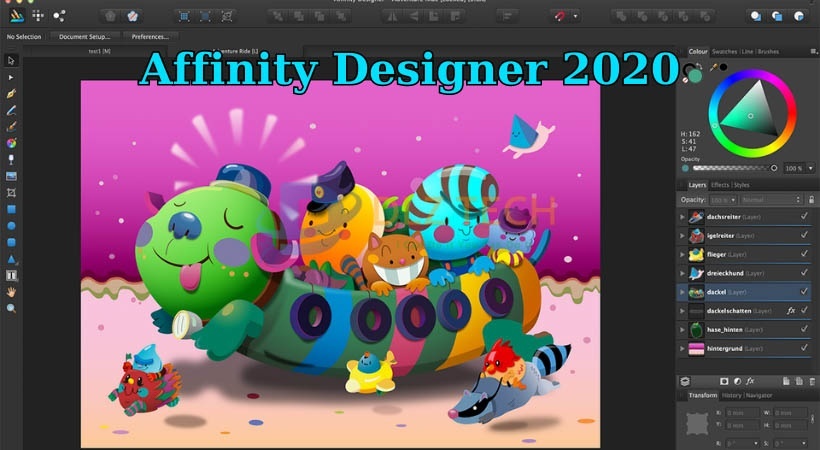
Task: Pick the Hand view tool
Action: 12,292
